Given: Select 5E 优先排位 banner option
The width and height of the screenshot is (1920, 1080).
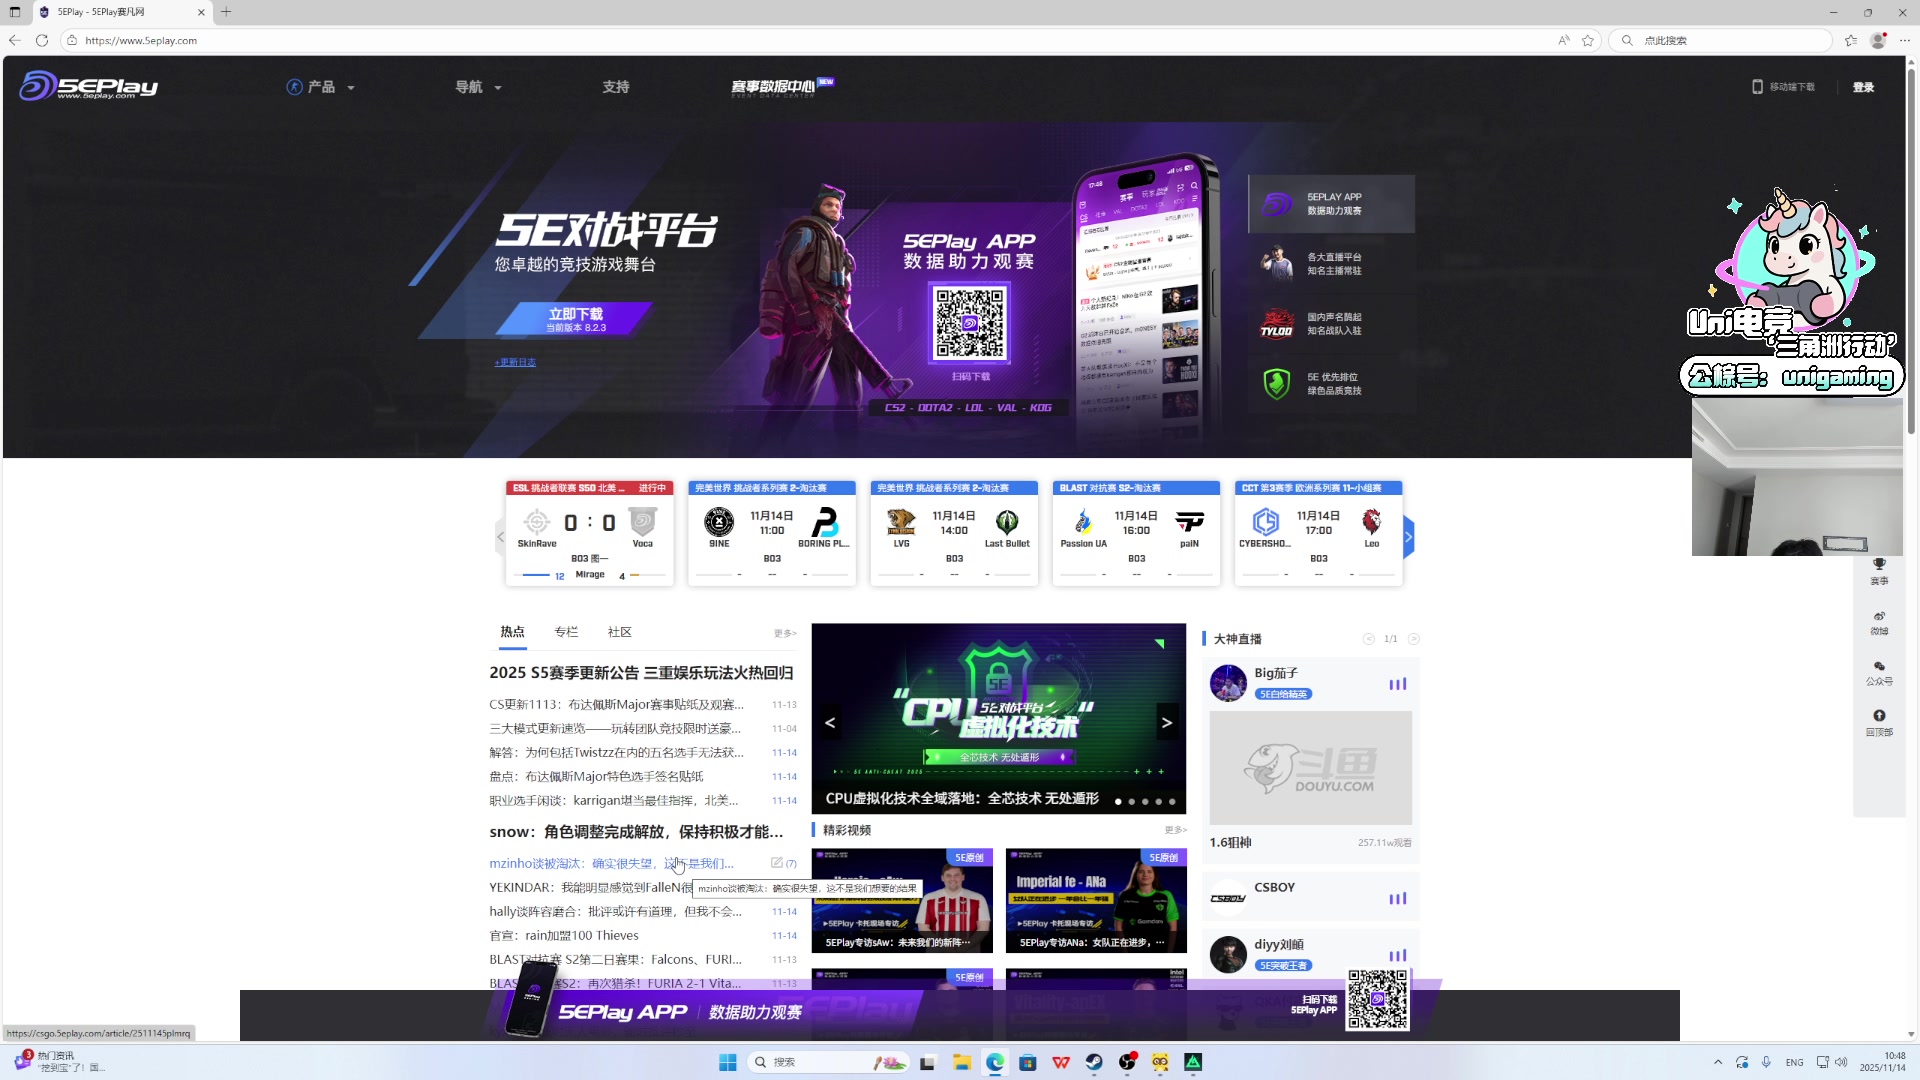Looking at the screenshot, I should (x=1331, y=384).
